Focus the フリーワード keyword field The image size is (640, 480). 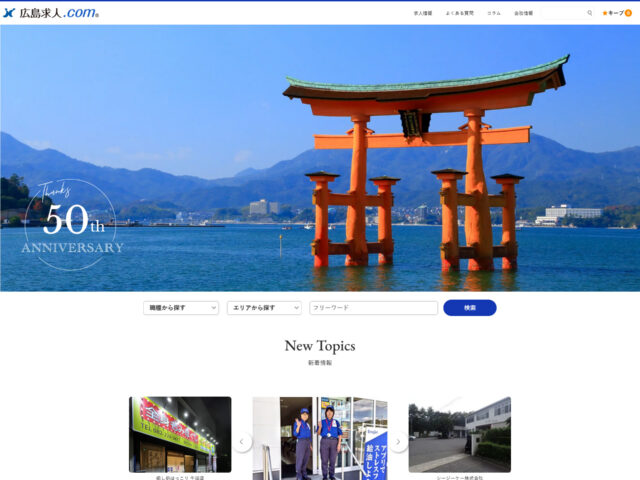pyautogui.click(x=373, y=308)
